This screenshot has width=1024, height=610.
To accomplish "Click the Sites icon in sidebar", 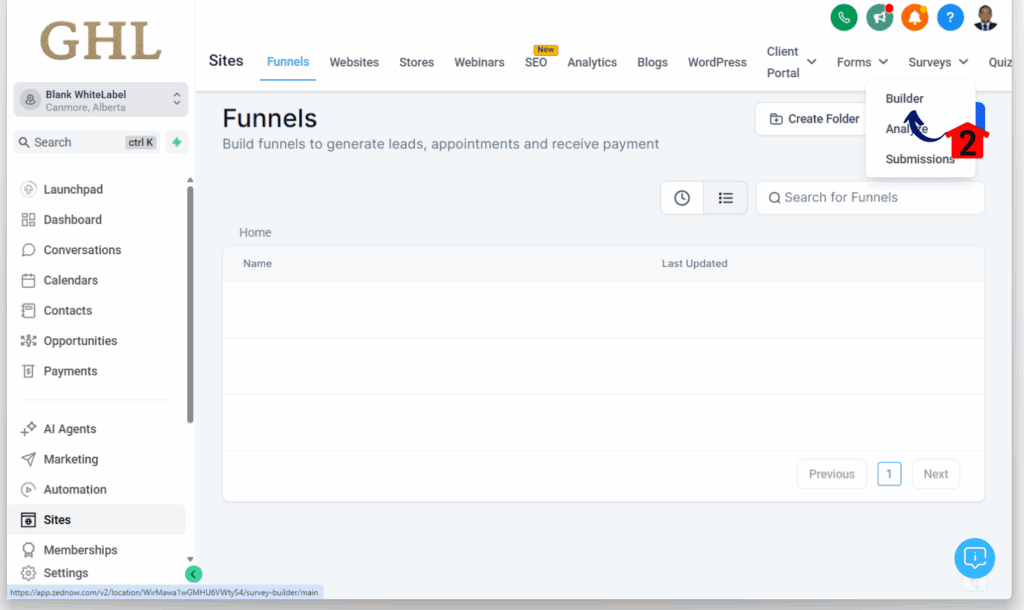I will (28, 520).
